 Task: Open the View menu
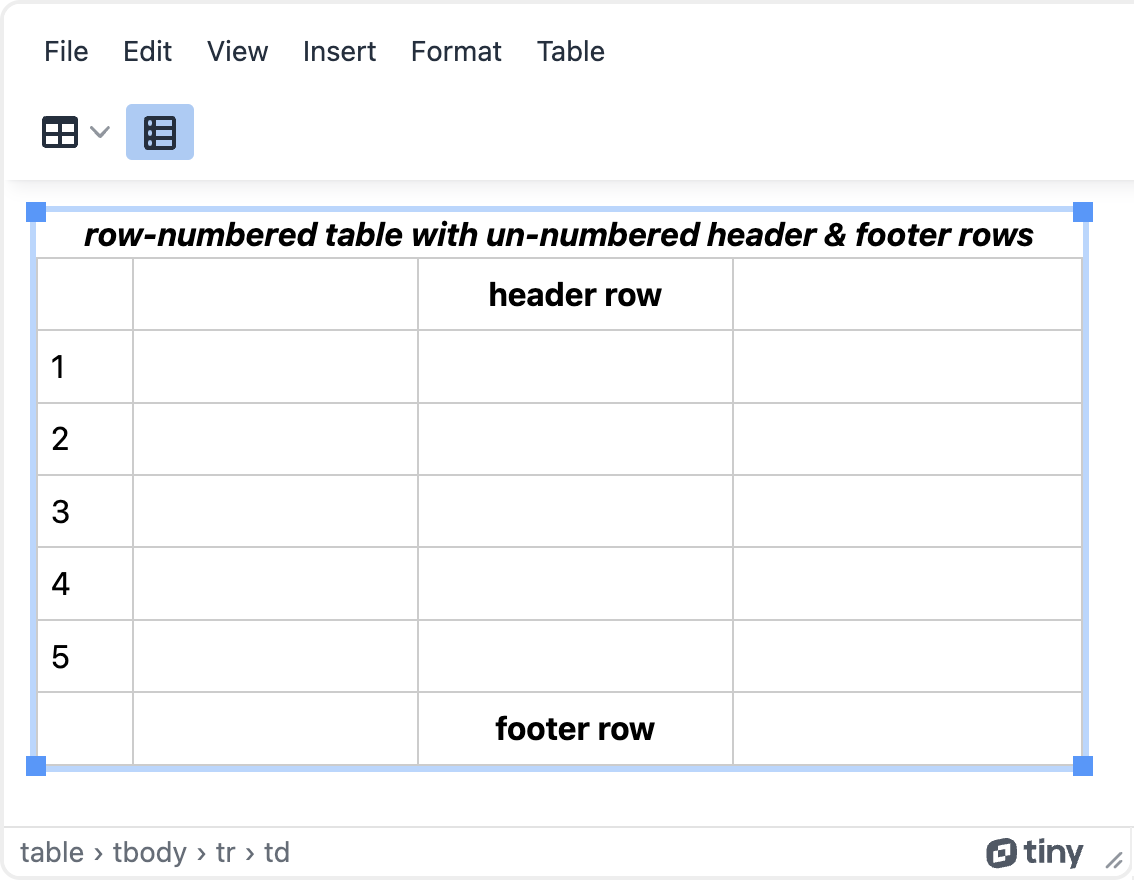[237, 51]
